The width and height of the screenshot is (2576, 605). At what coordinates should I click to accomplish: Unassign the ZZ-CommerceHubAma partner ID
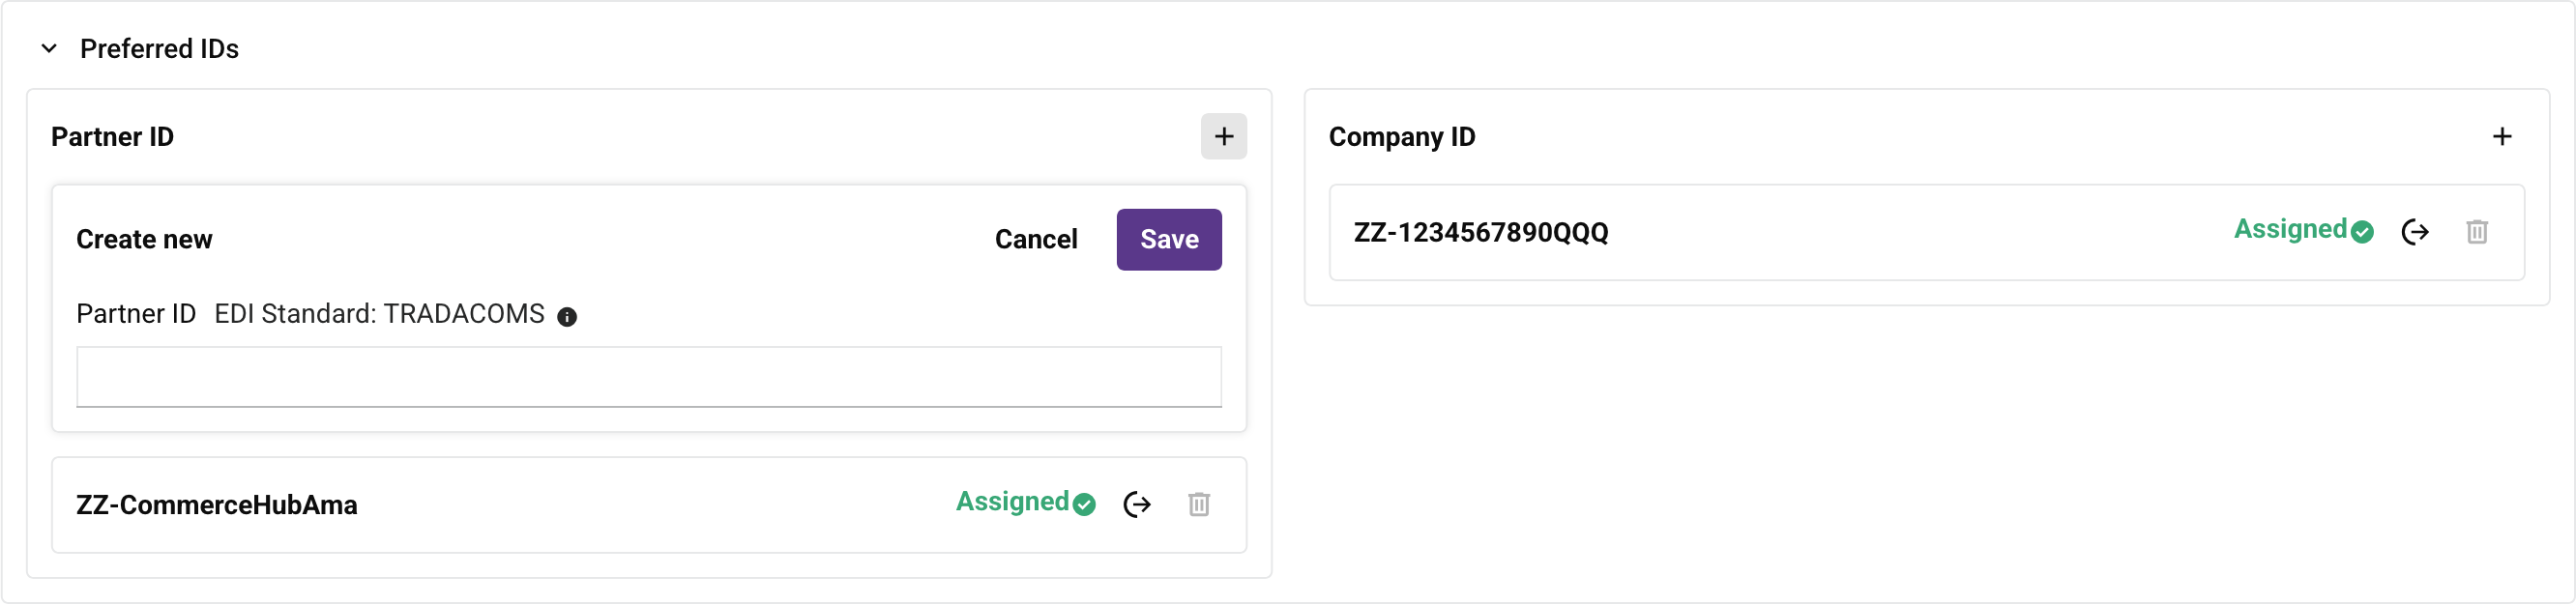click(1137, 505)
